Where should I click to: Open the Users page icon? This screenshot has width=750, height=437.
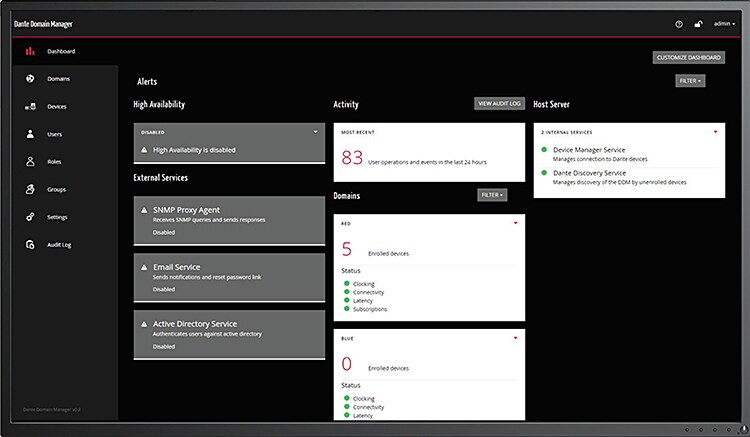30,134
